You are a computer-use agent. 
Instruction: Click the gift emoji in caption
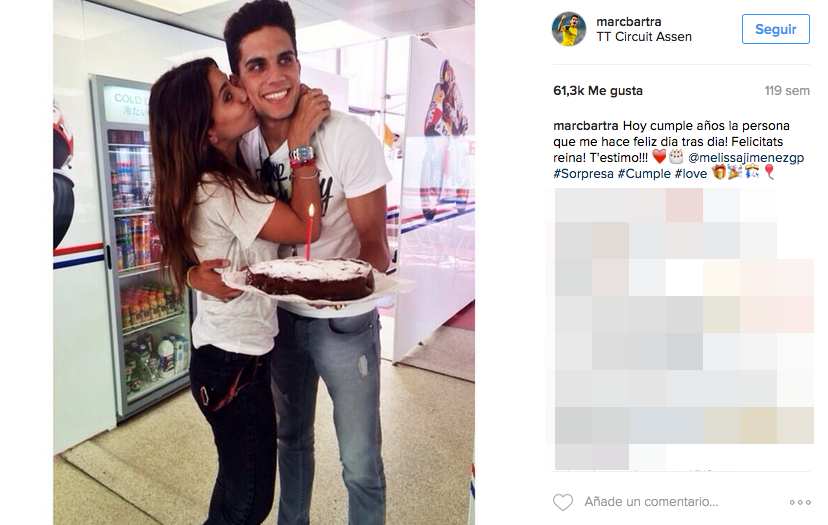(x=719, y=172)
